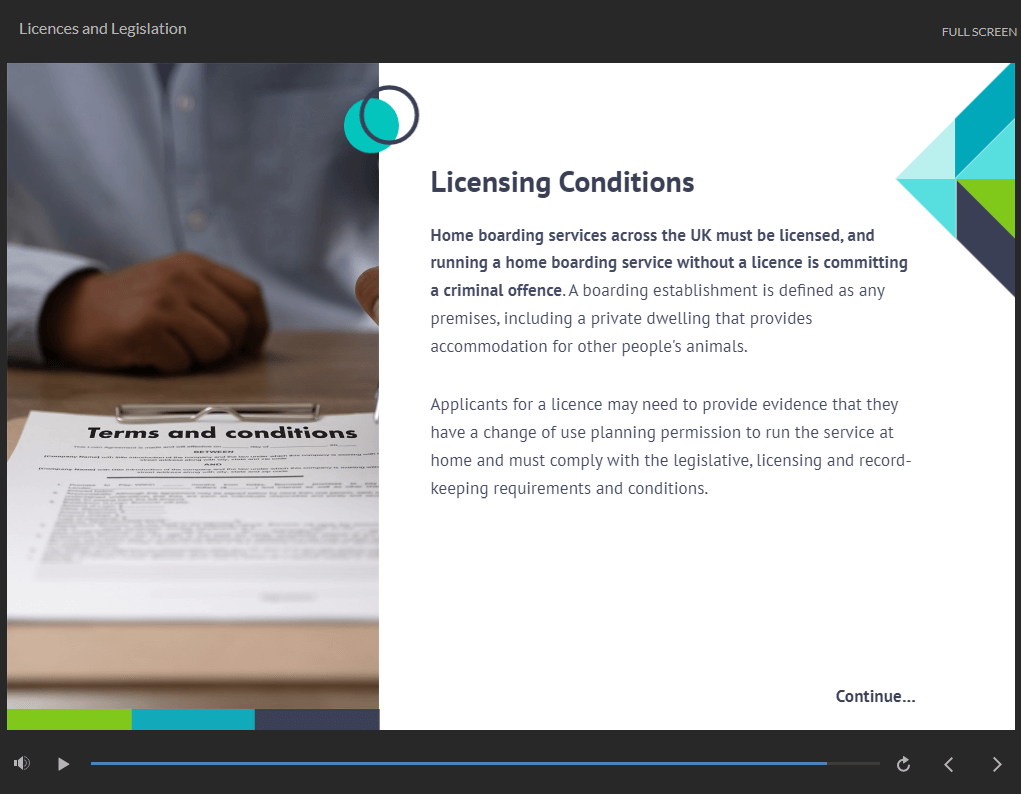
Task: Click the bold home boarding licence paragraph
Action: [x=668, y=262]
